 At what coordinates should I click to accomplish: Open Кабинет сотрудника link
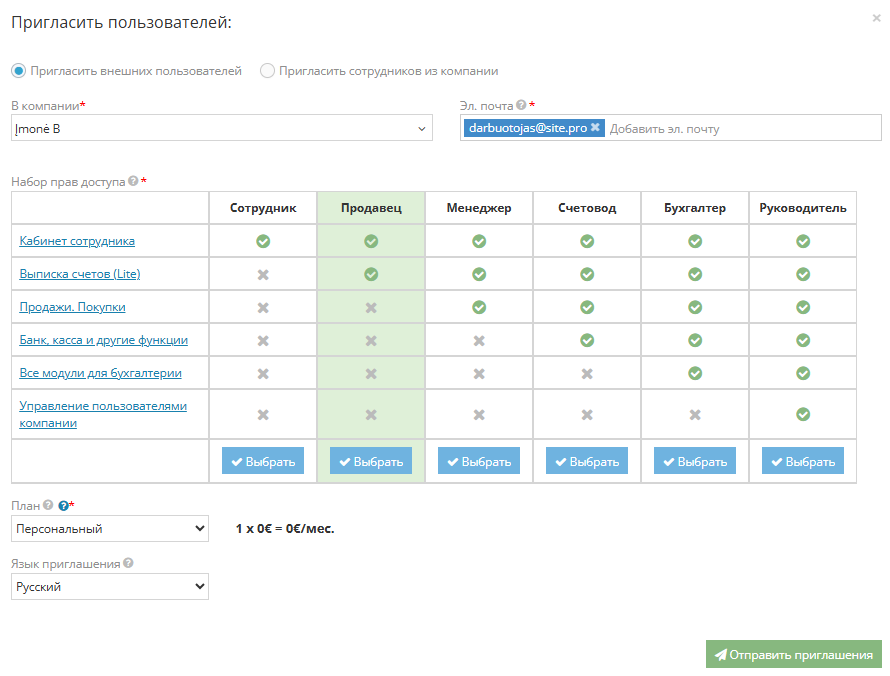pos(77,241)
